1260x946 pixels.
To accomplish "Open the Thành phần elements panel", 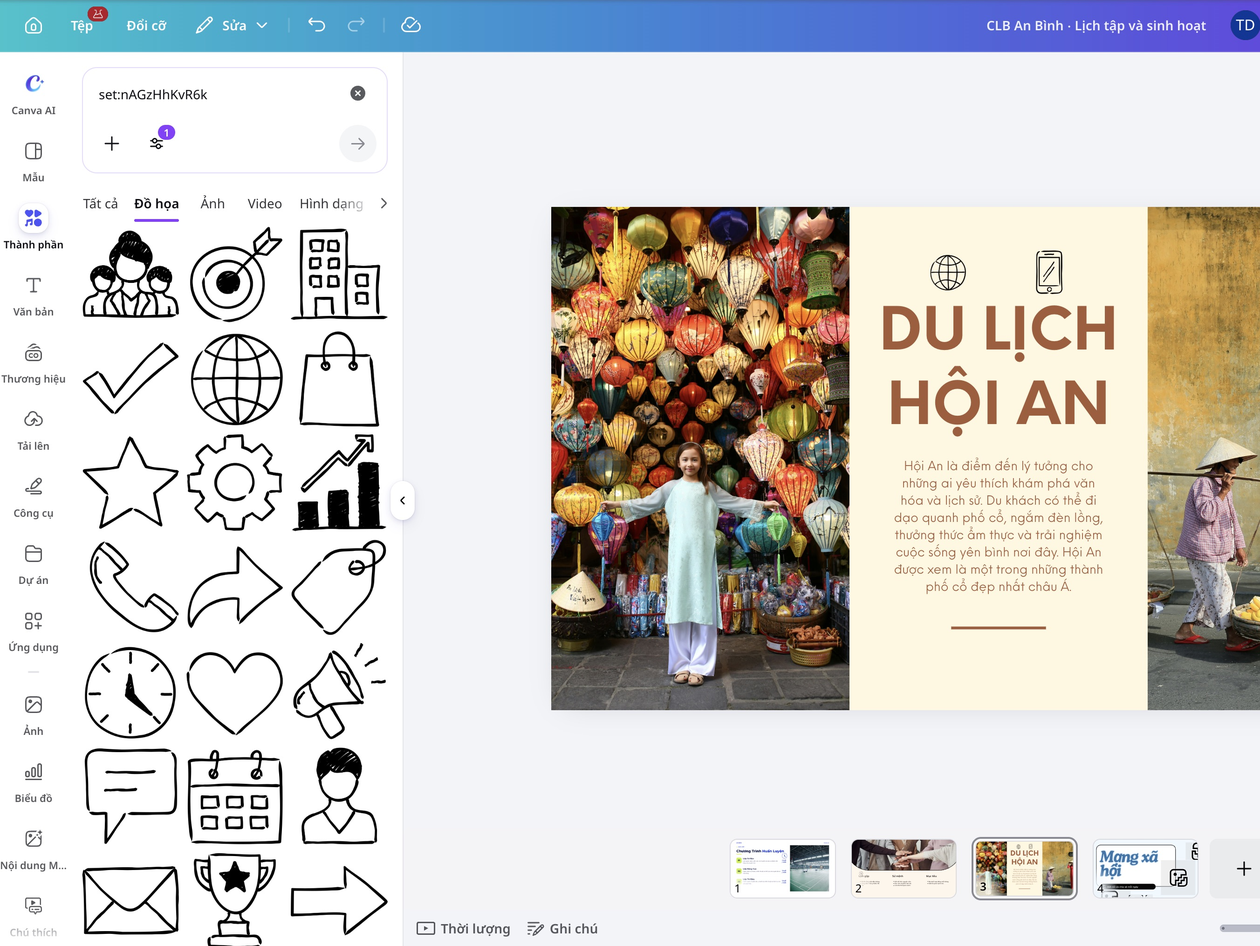I will (x=33, y=227).
